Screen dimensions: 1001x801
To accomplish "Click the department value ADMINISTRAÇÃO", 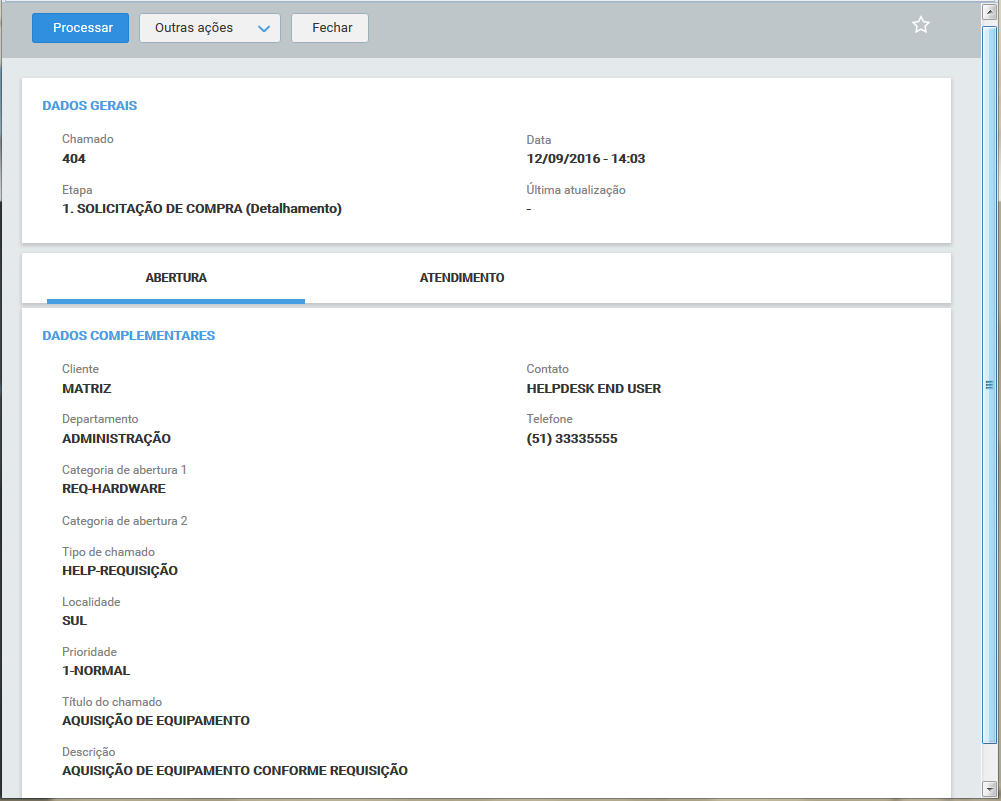I will click(x=116, y=438).
